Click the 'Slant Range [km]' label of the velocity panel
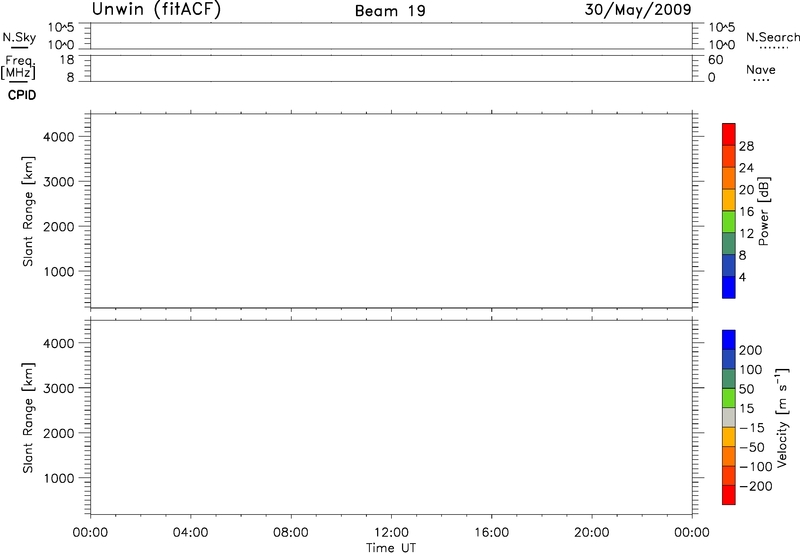Viewport: 800px width, 554px height. point(28,418)
